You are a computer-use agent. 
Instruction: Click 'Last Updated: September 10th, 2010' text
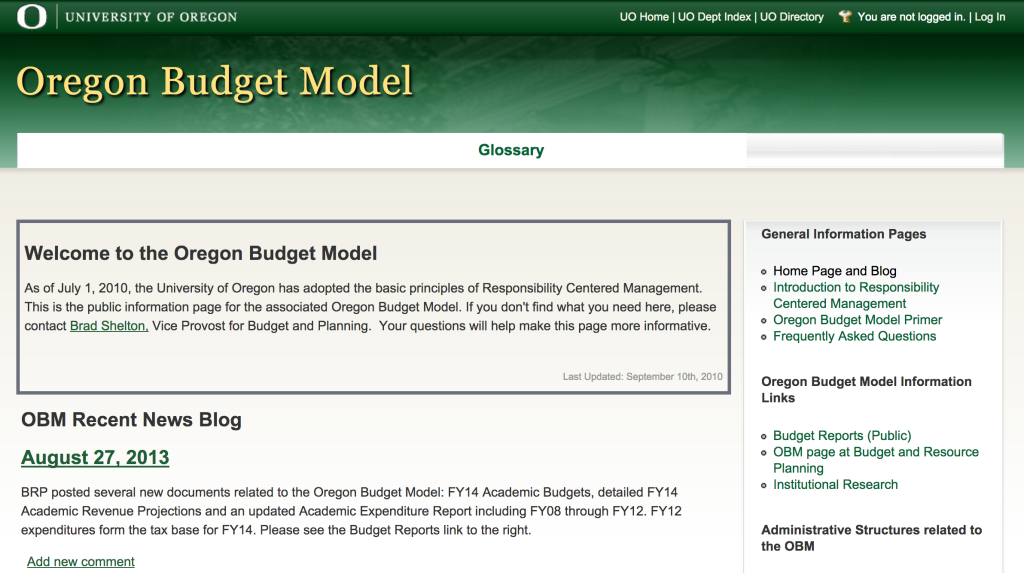point(643,376)
